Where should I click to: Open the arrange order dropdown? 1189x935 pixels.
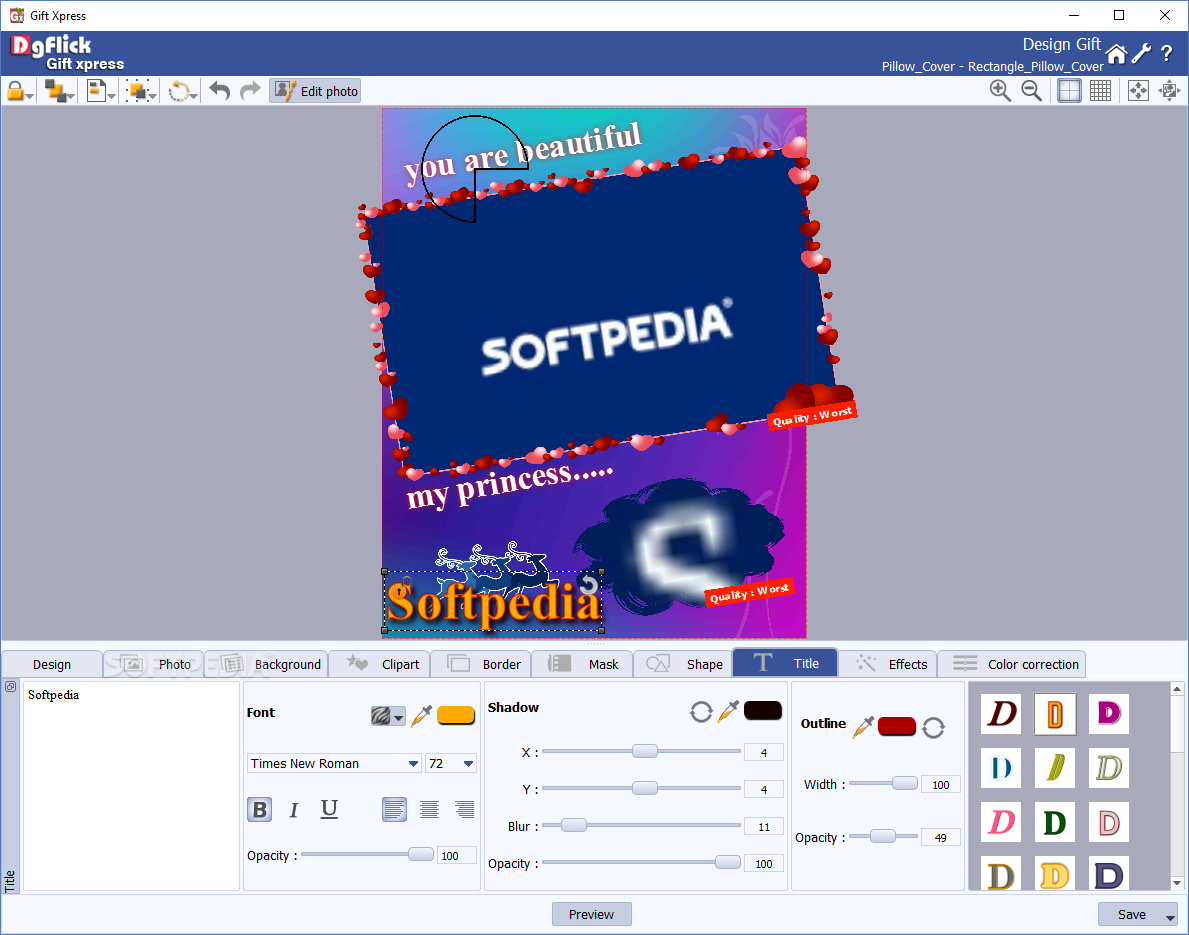[59, 92]
